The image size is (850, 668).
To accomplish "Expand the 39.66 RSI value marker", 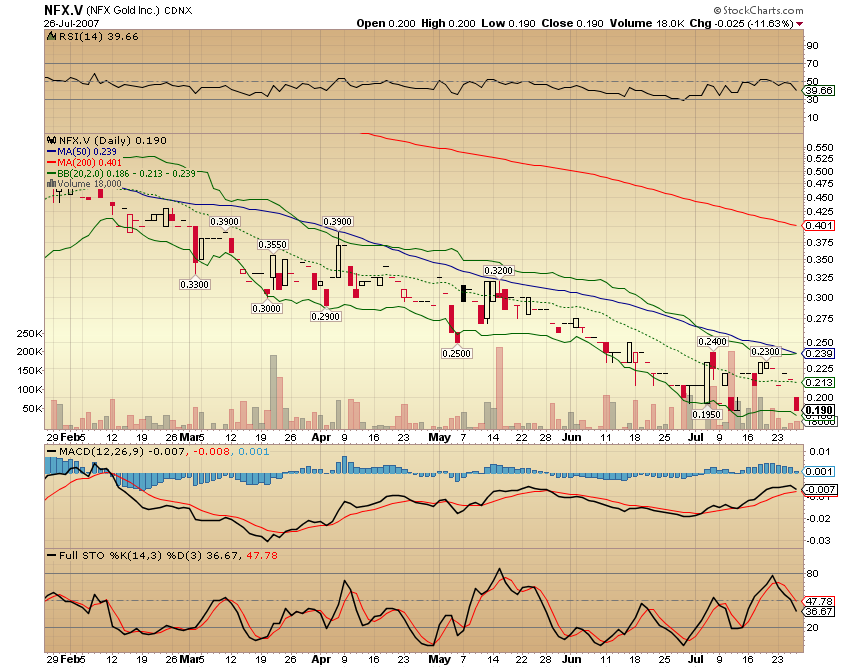I will point(817,88).
